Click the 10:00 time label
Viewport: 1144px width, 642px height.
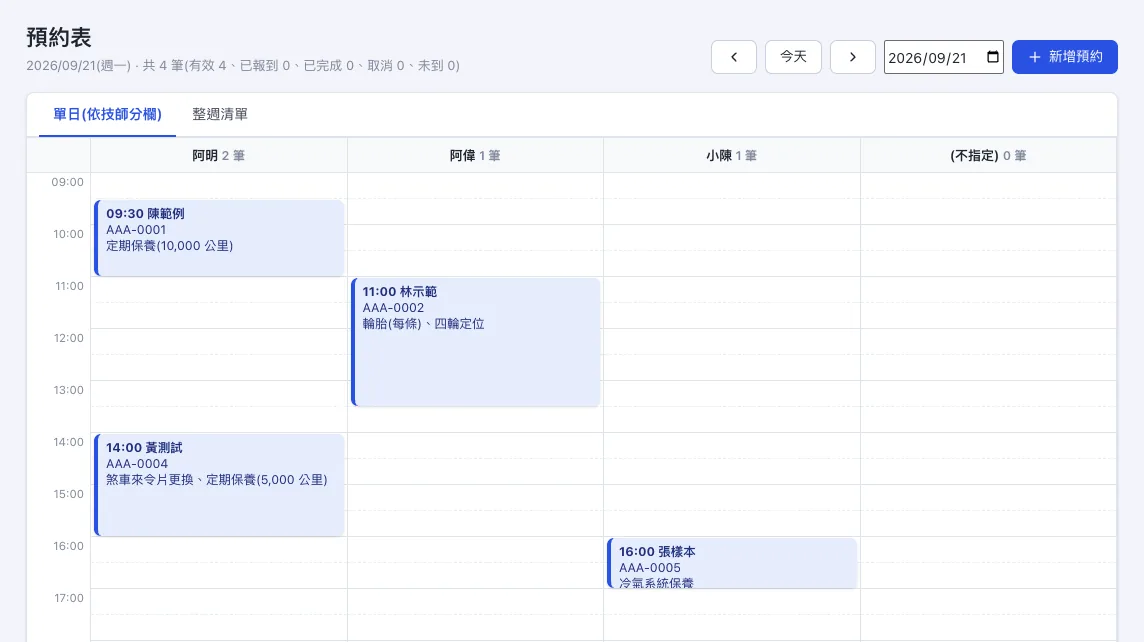coord(68,234)
